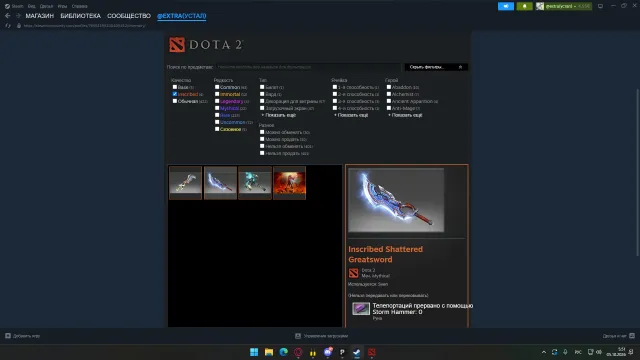Collapse filters with the Скрыть фильтры button
This screenshot has width=640, height=360.
pyautogui.click(x=436, y=67)
